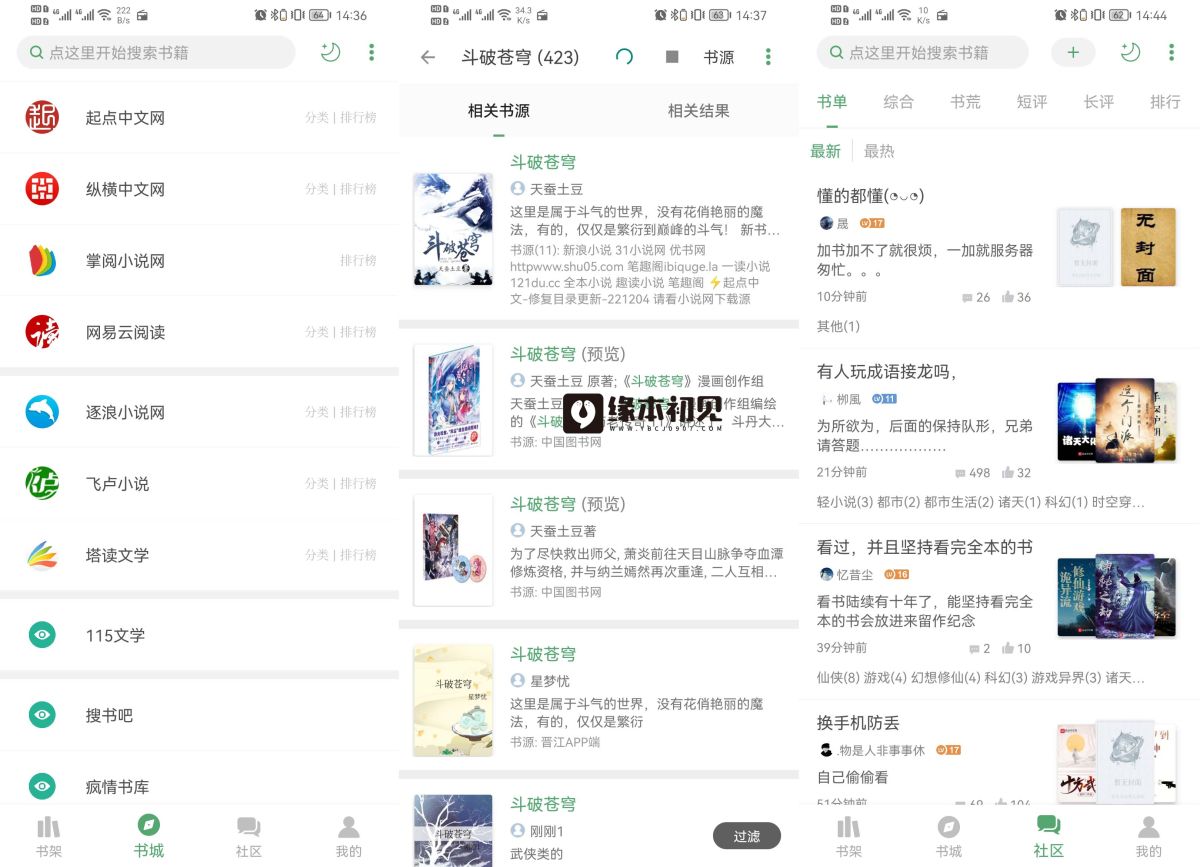Open 晟's user avatar
This screenshot has width=1200, height=867.
click(826, 223)
